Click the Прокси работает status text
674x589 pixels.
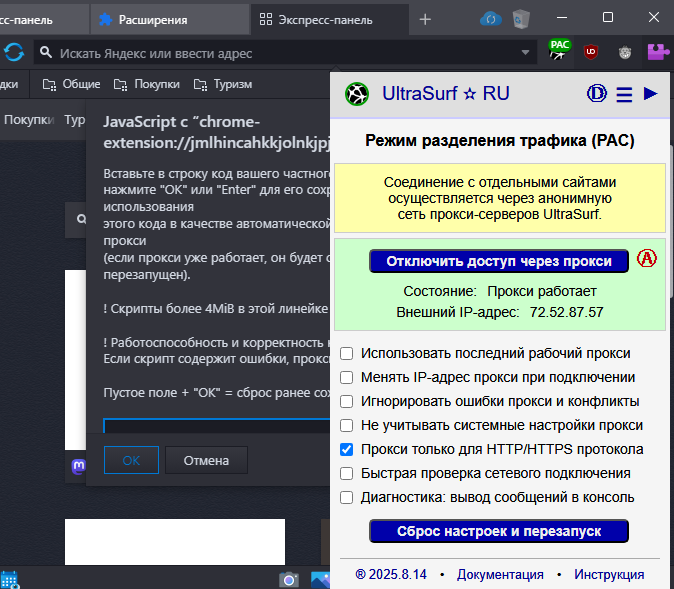tap(542, 291)
